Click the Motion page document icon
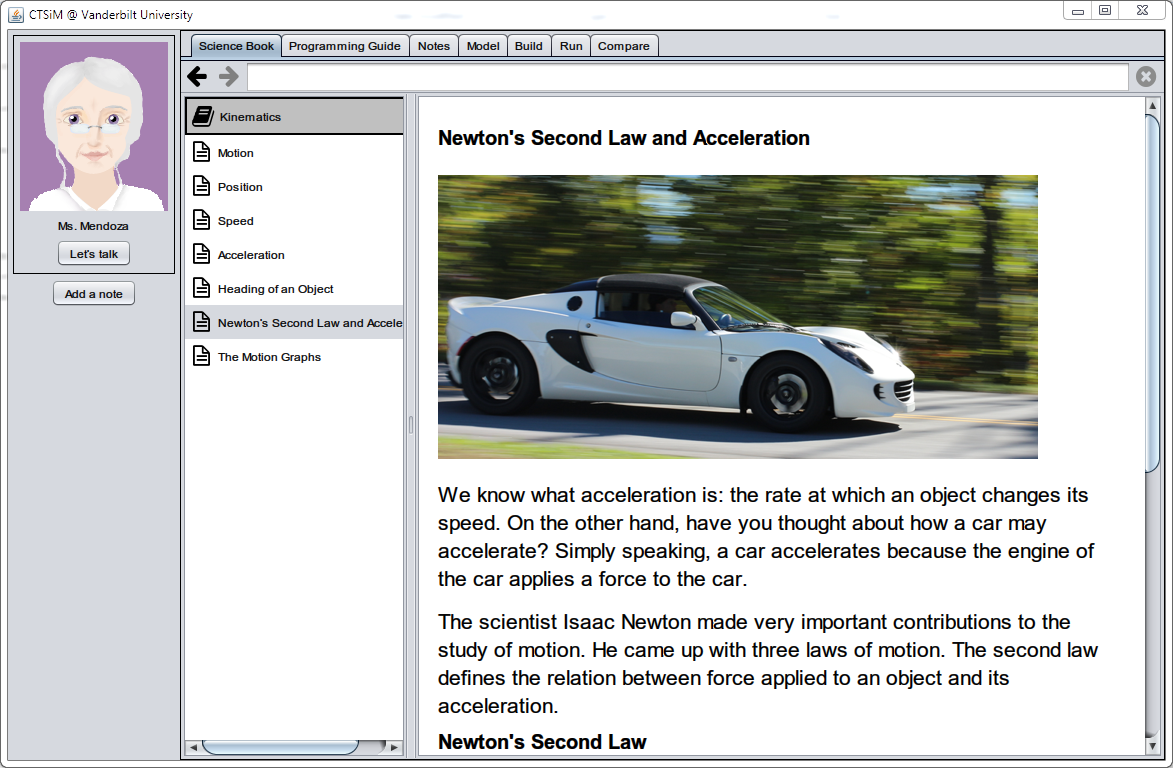The height and width of the screenshot is (768, 1173). coord(201,153)
